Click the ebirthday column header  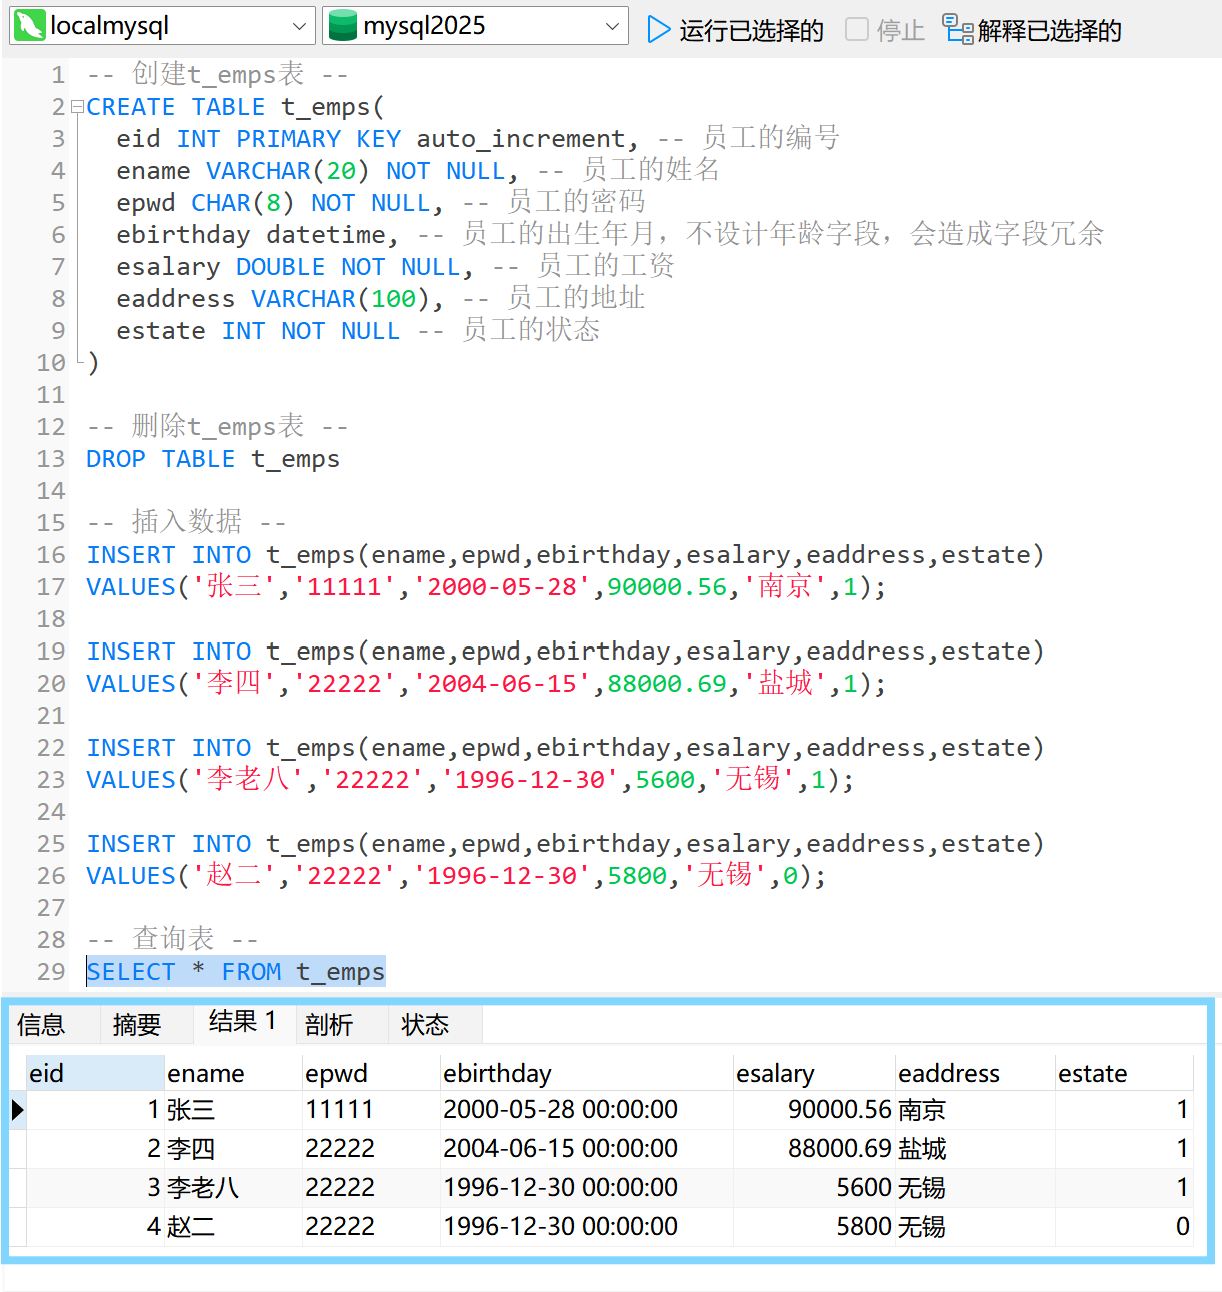pyautogui.click(x=586, y=1073)
